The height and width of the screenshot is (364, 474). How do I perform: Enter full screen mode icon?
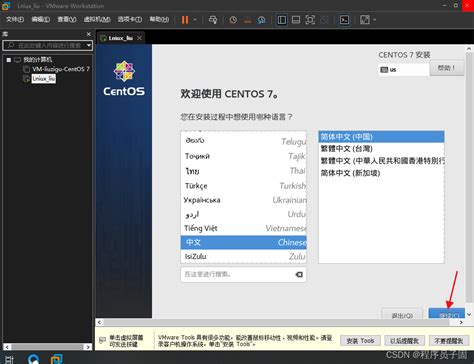pyautogui.click(x=310, y=20)
